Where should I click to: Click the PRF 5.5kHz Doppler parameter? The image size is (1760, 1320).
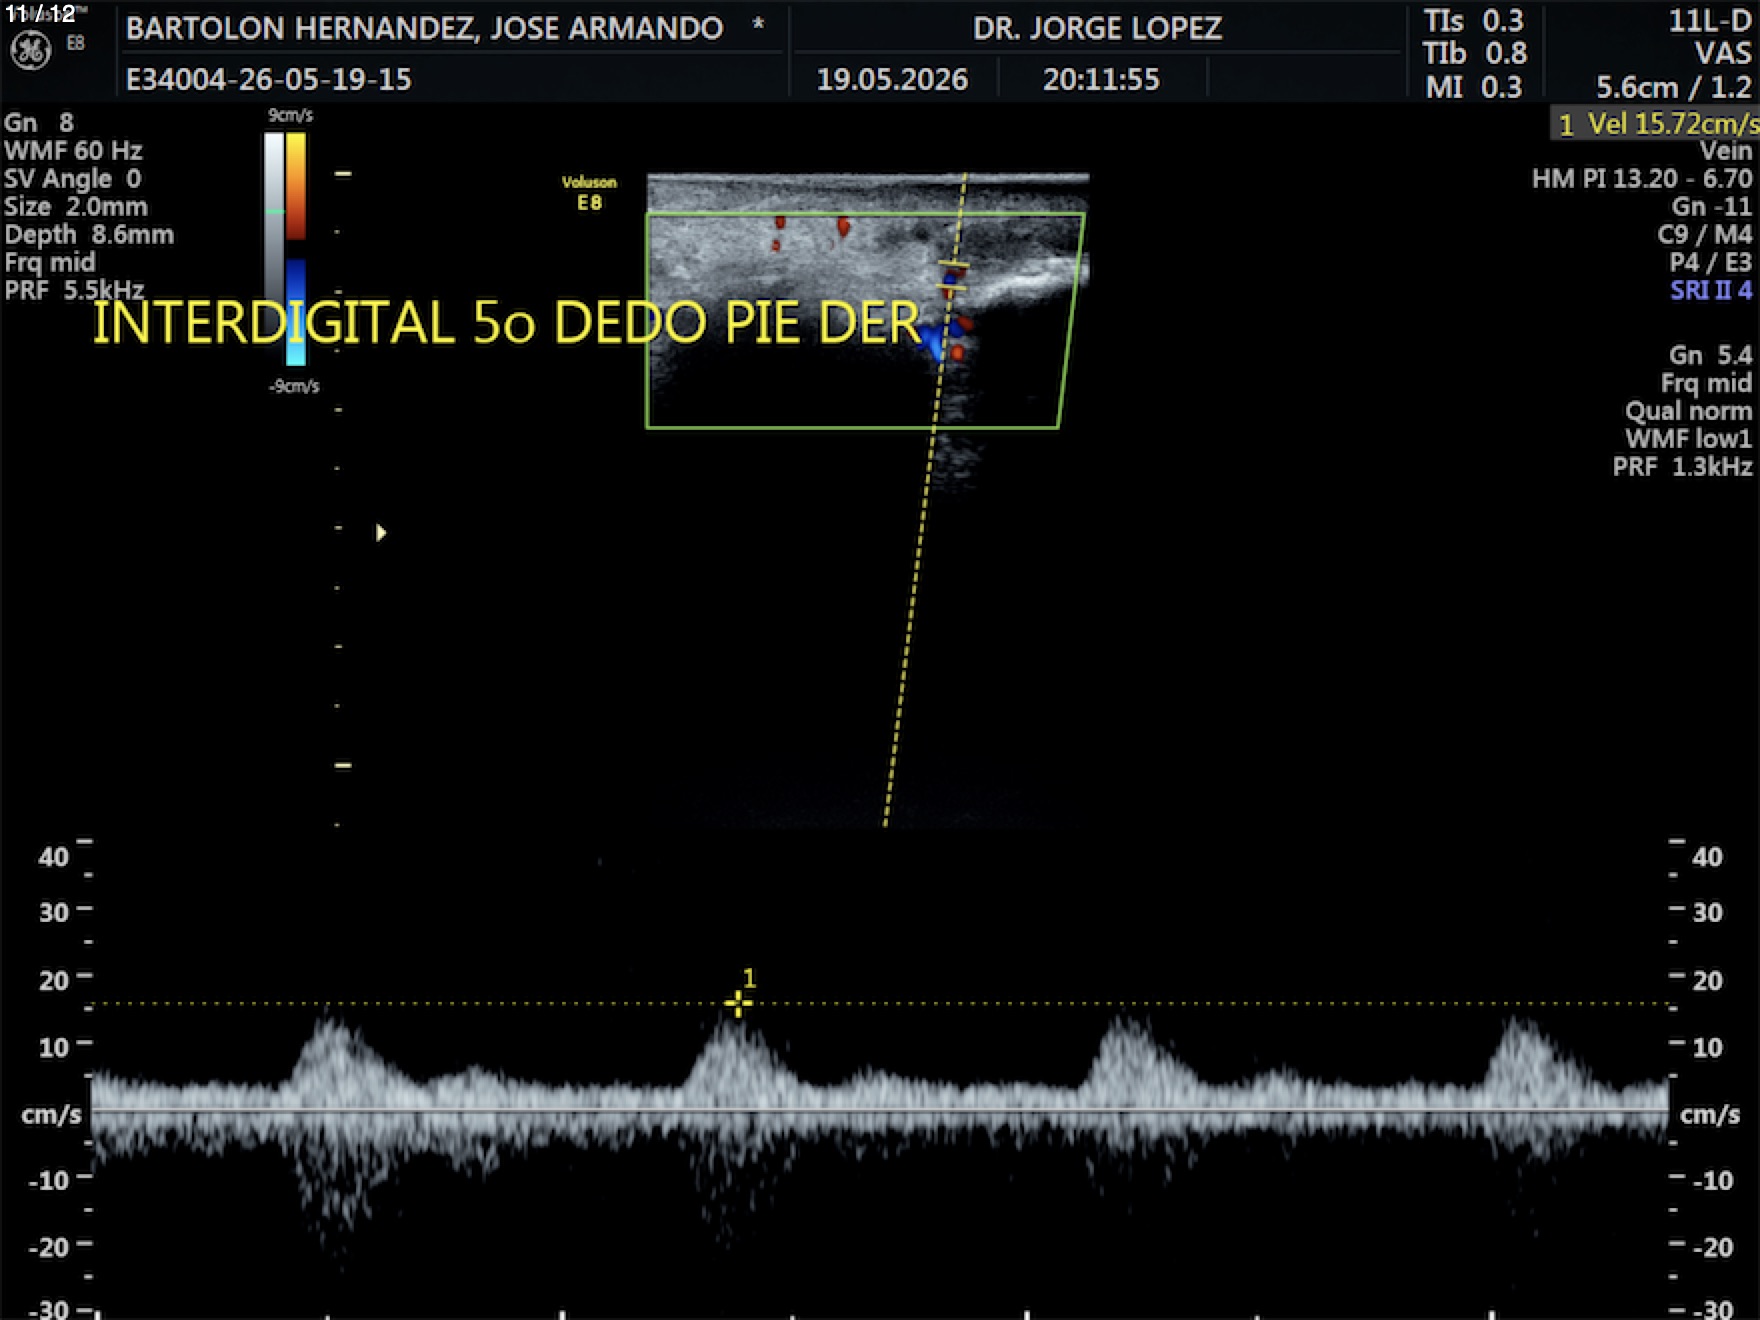click(x=74, y=291)
